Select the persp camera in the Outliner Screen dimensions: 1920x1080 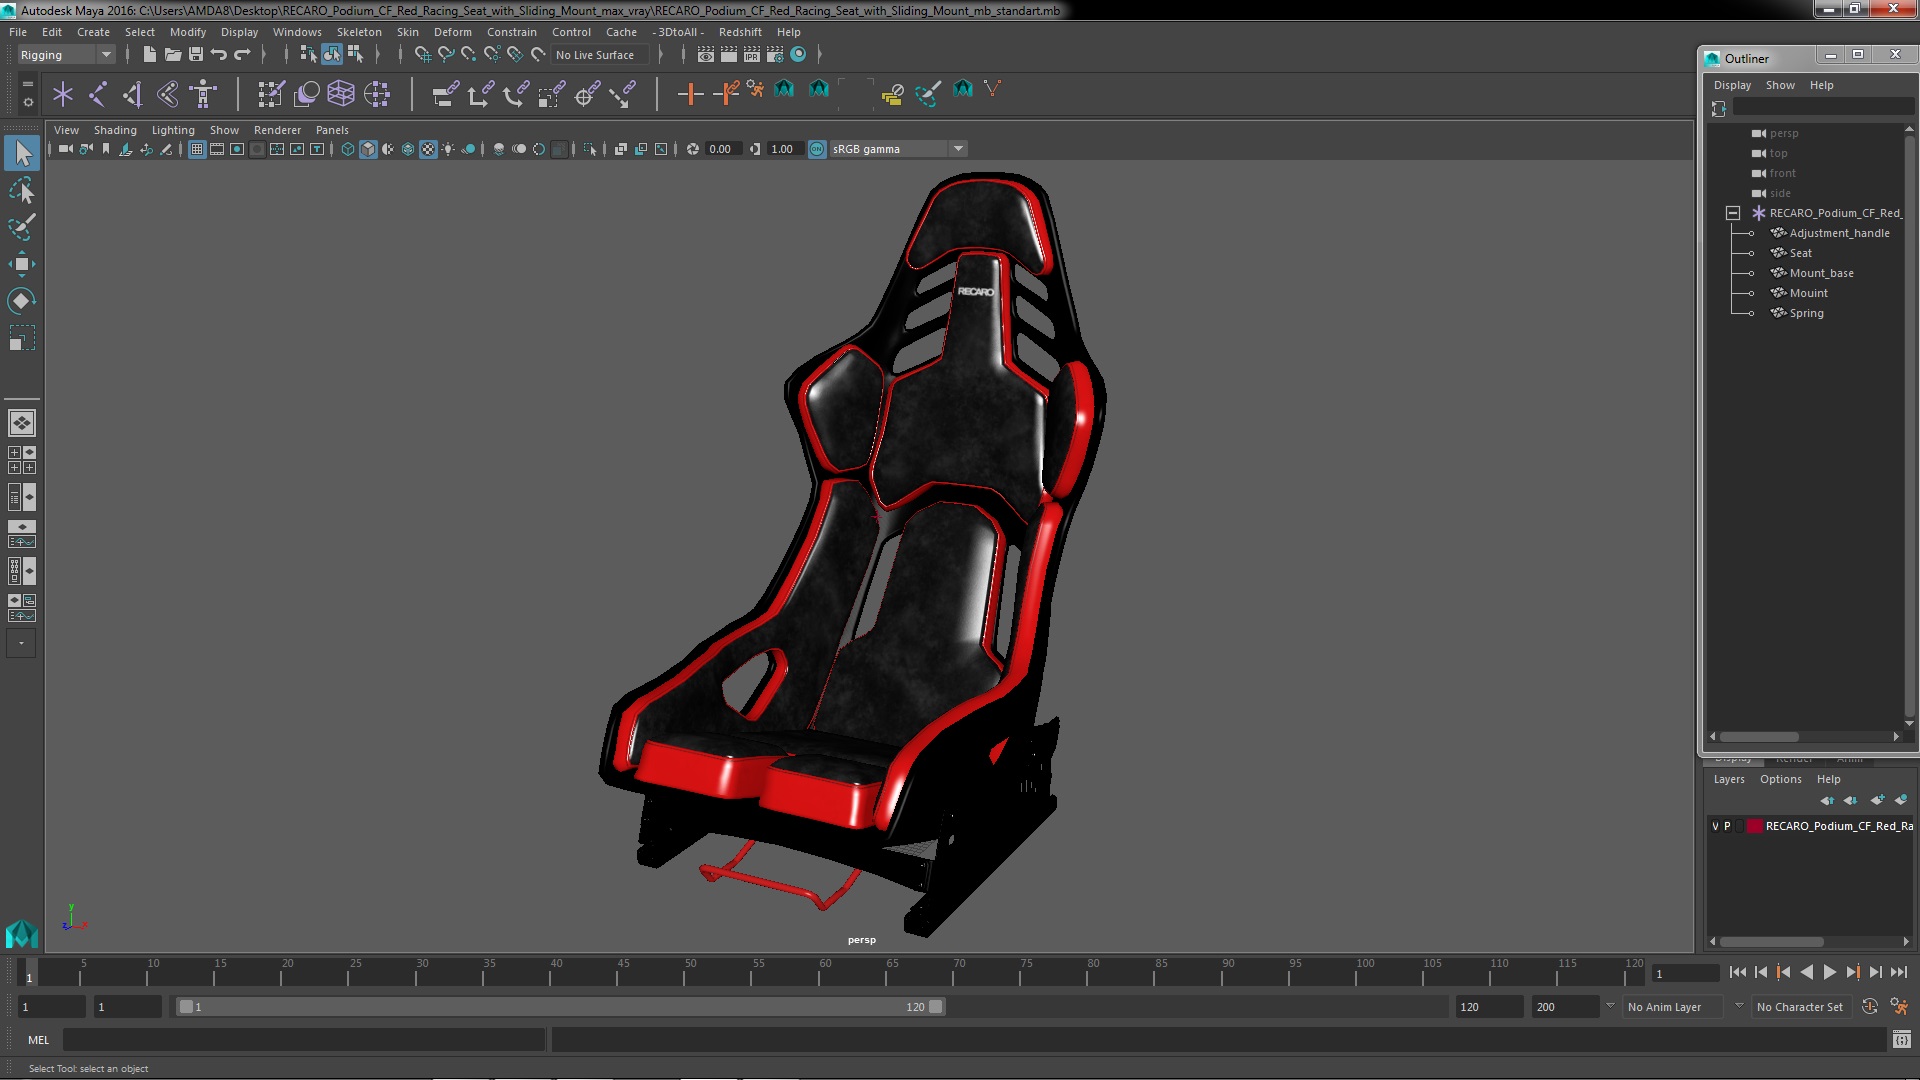click(x=1783, y=133)
